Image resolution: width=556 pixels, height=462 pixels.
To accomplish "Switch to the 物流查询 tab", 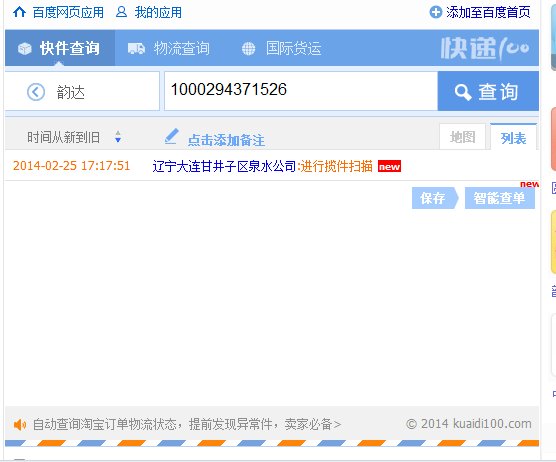I will pos(169,48).
